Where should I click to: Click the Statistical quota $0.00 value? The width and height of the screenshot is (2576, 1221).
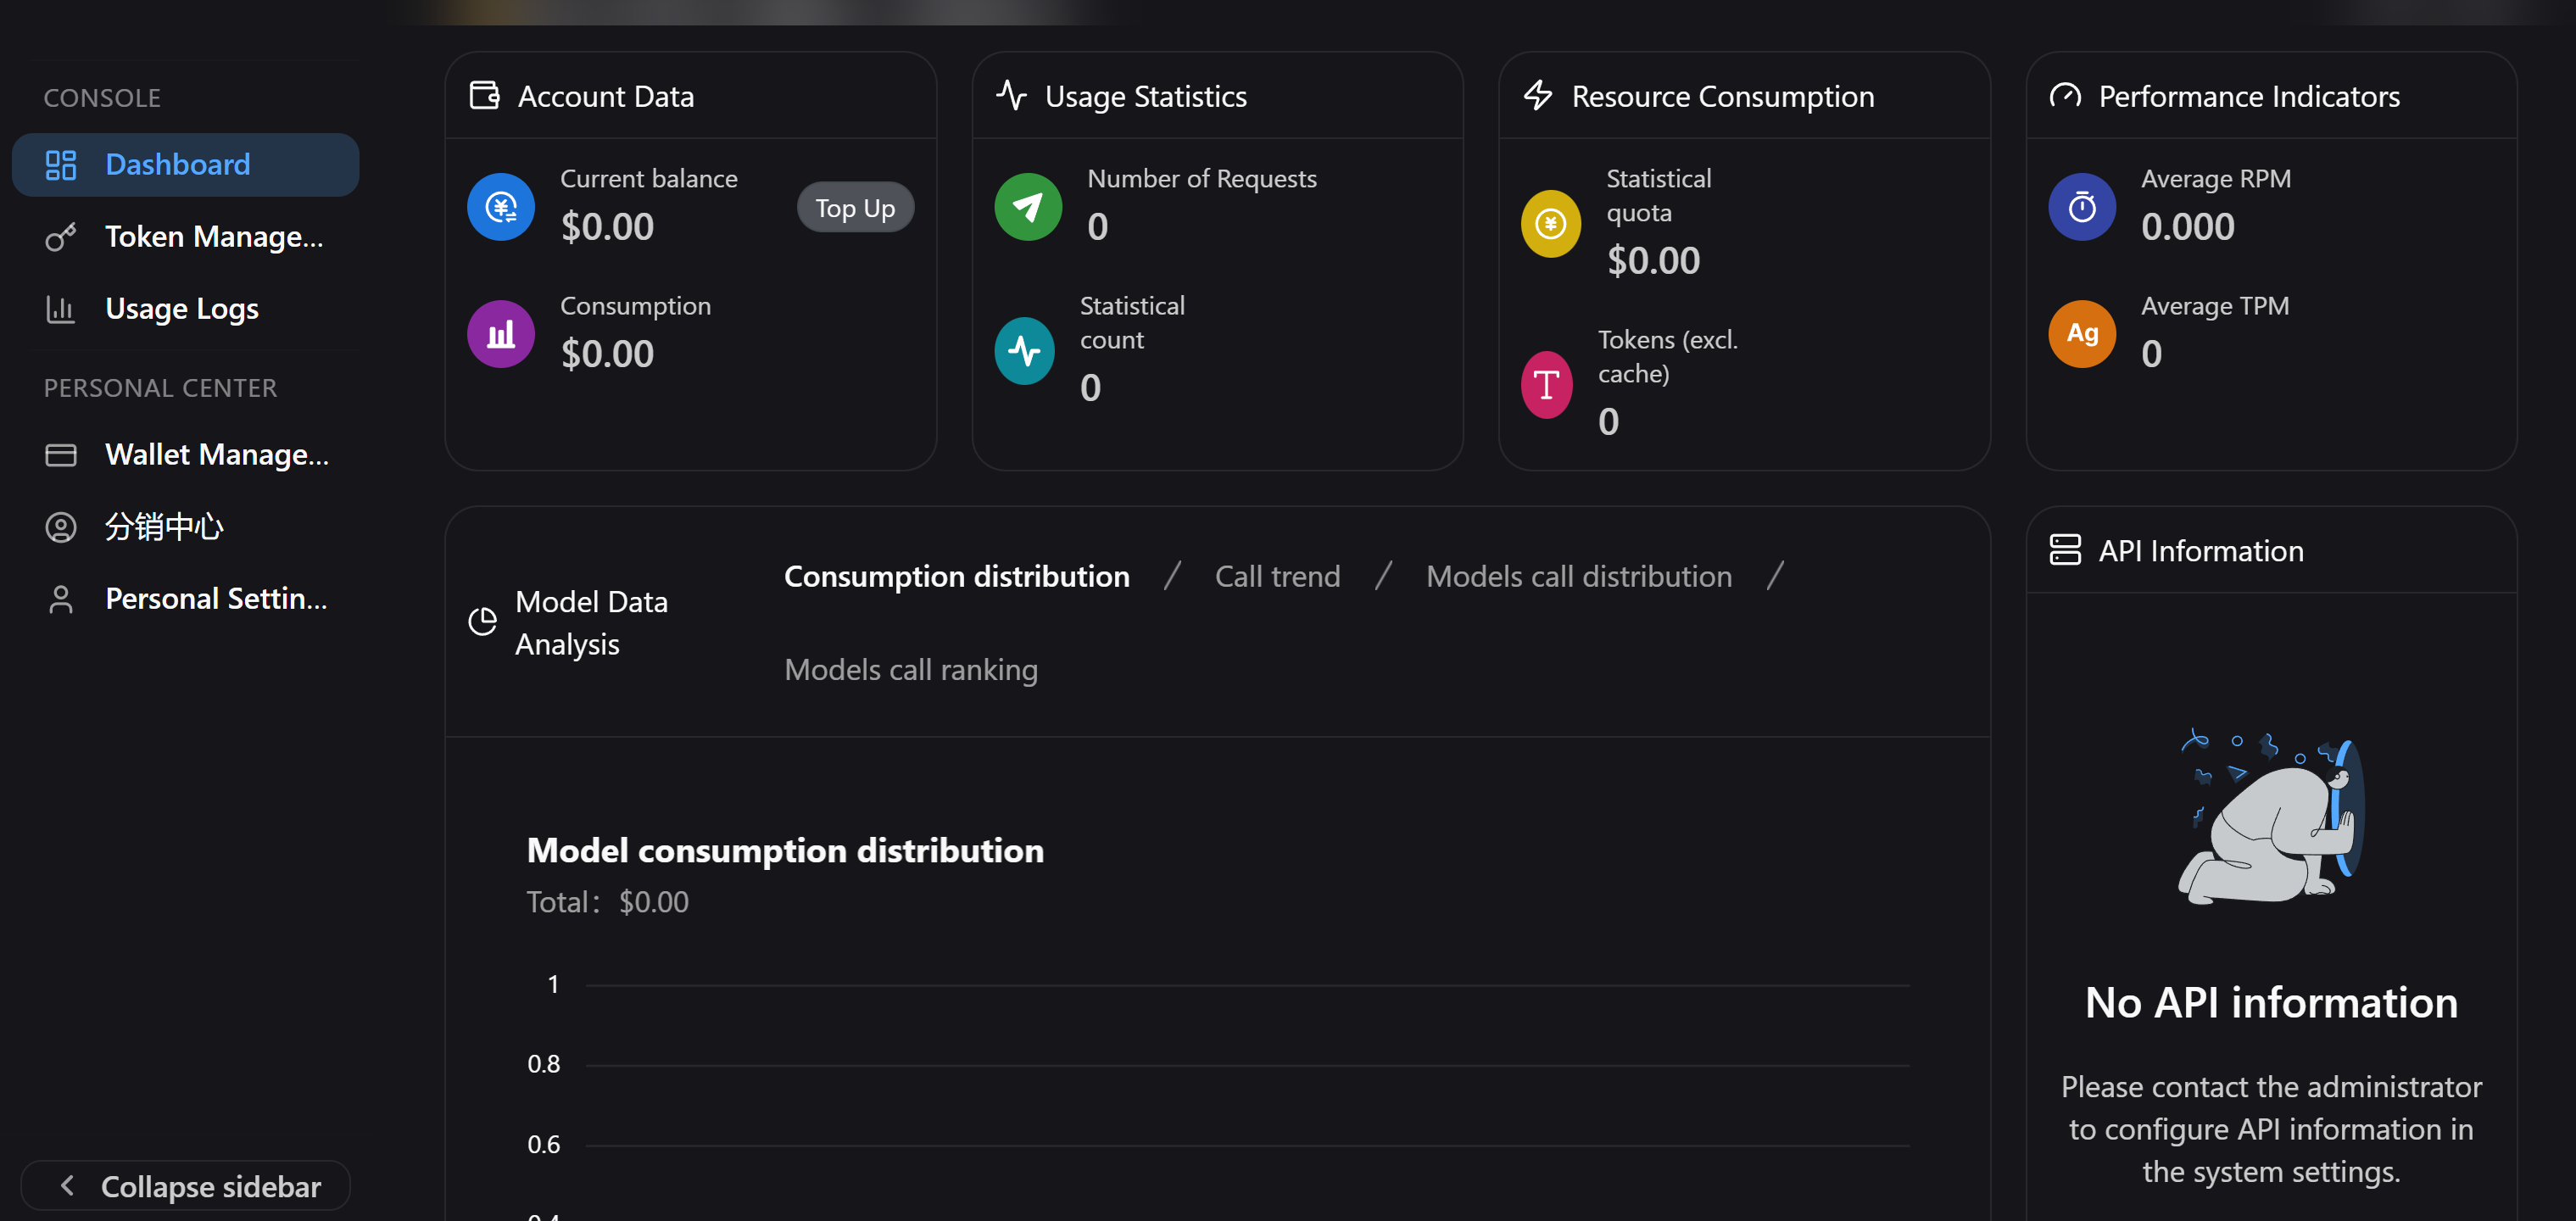pos(1653,261)
